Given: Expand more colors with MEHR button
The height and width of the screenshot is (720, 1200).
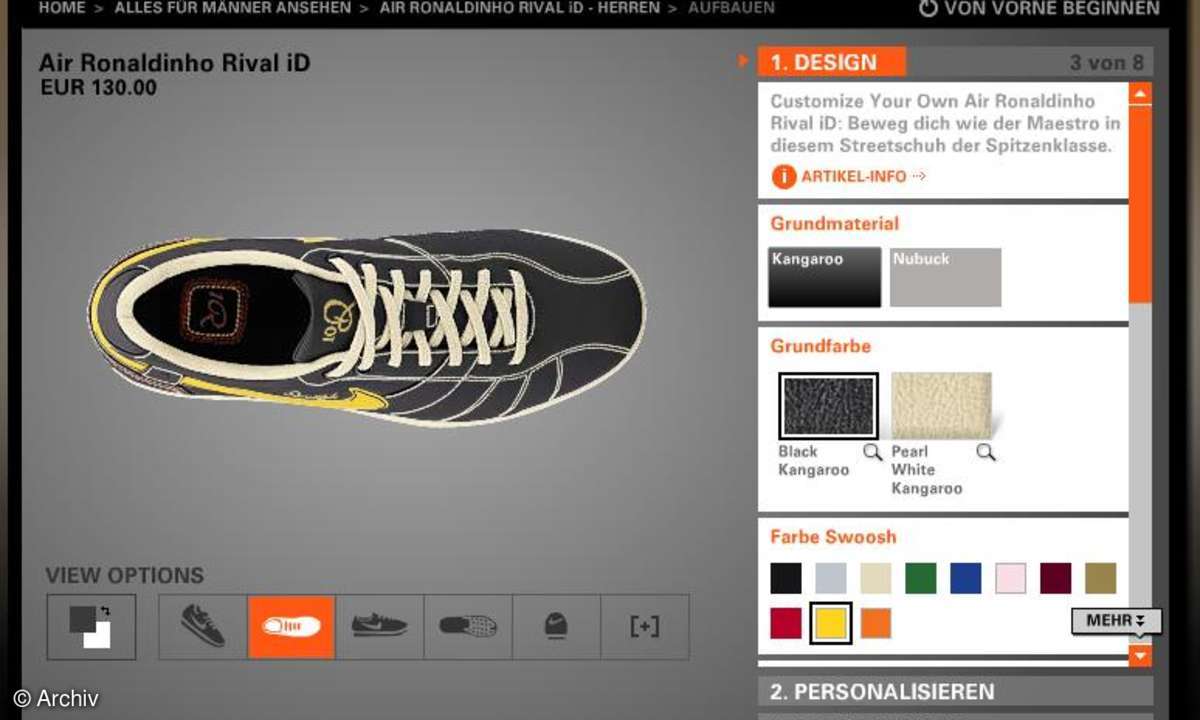Looking at the screenshot, I should pyautogui.click(x=1116, y=621).
